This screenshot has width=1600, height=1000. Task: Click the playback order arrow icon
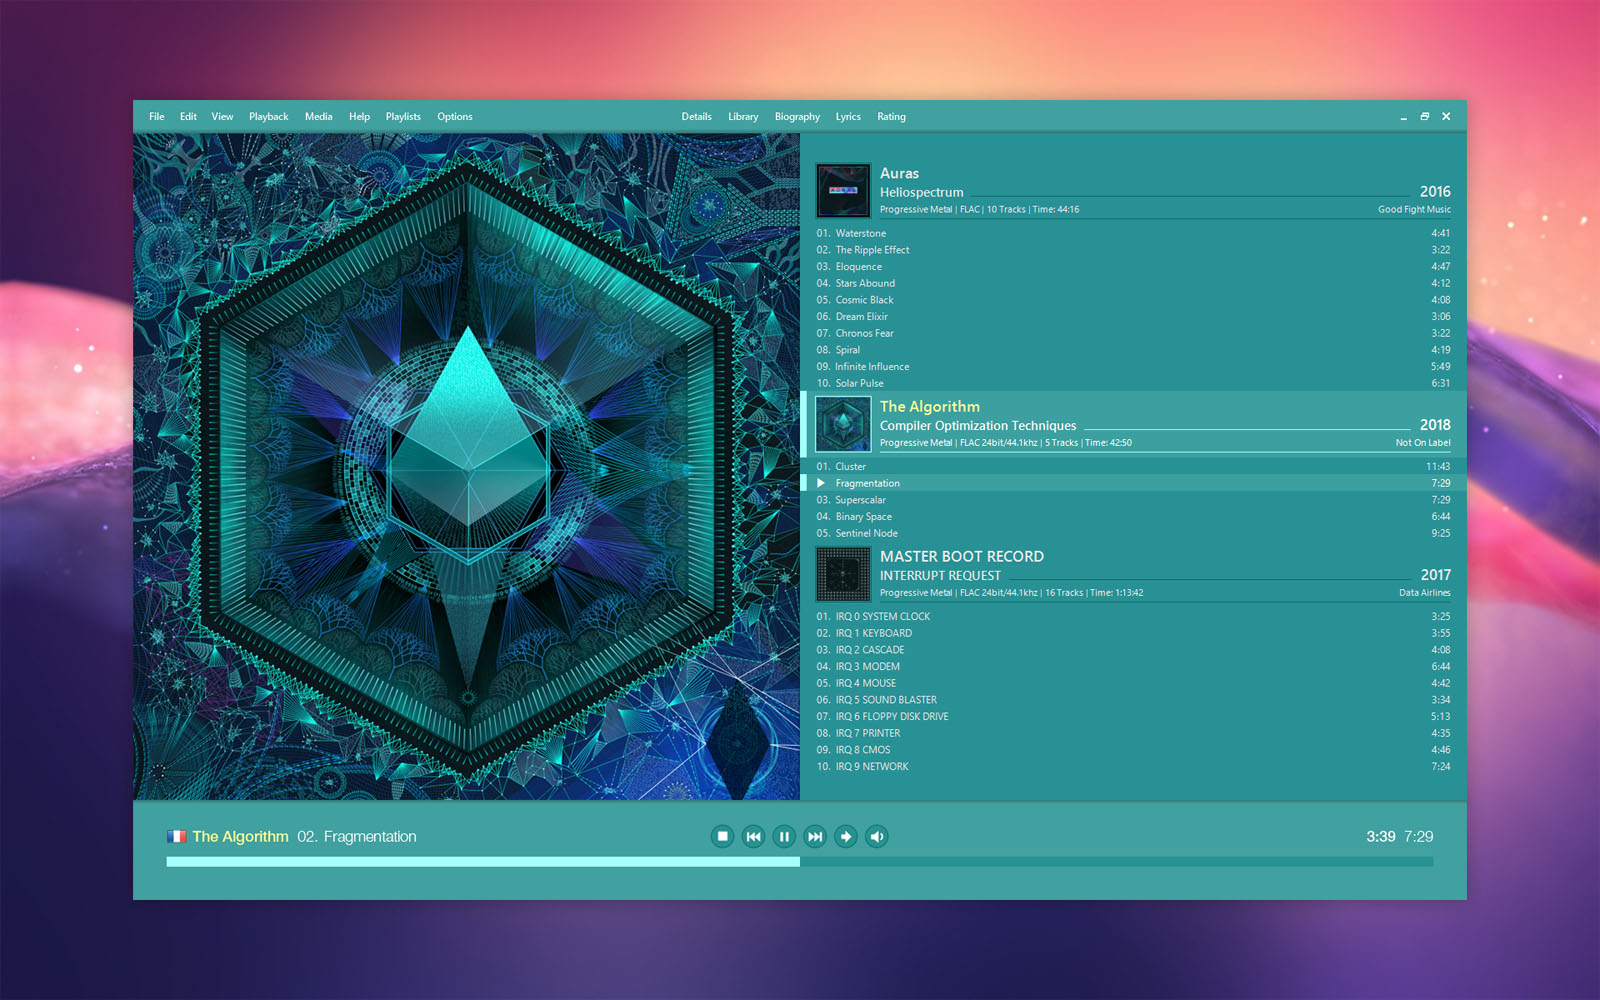[846, 836]
